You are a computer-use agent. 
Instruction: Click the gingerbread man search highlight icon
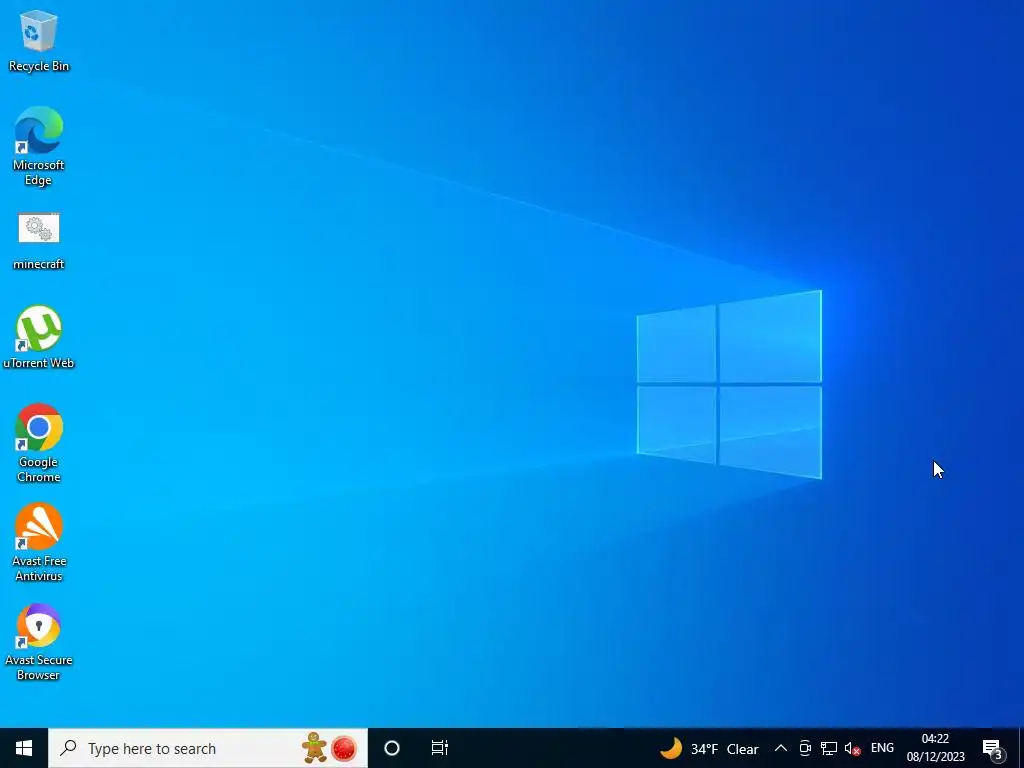point(314,748)
